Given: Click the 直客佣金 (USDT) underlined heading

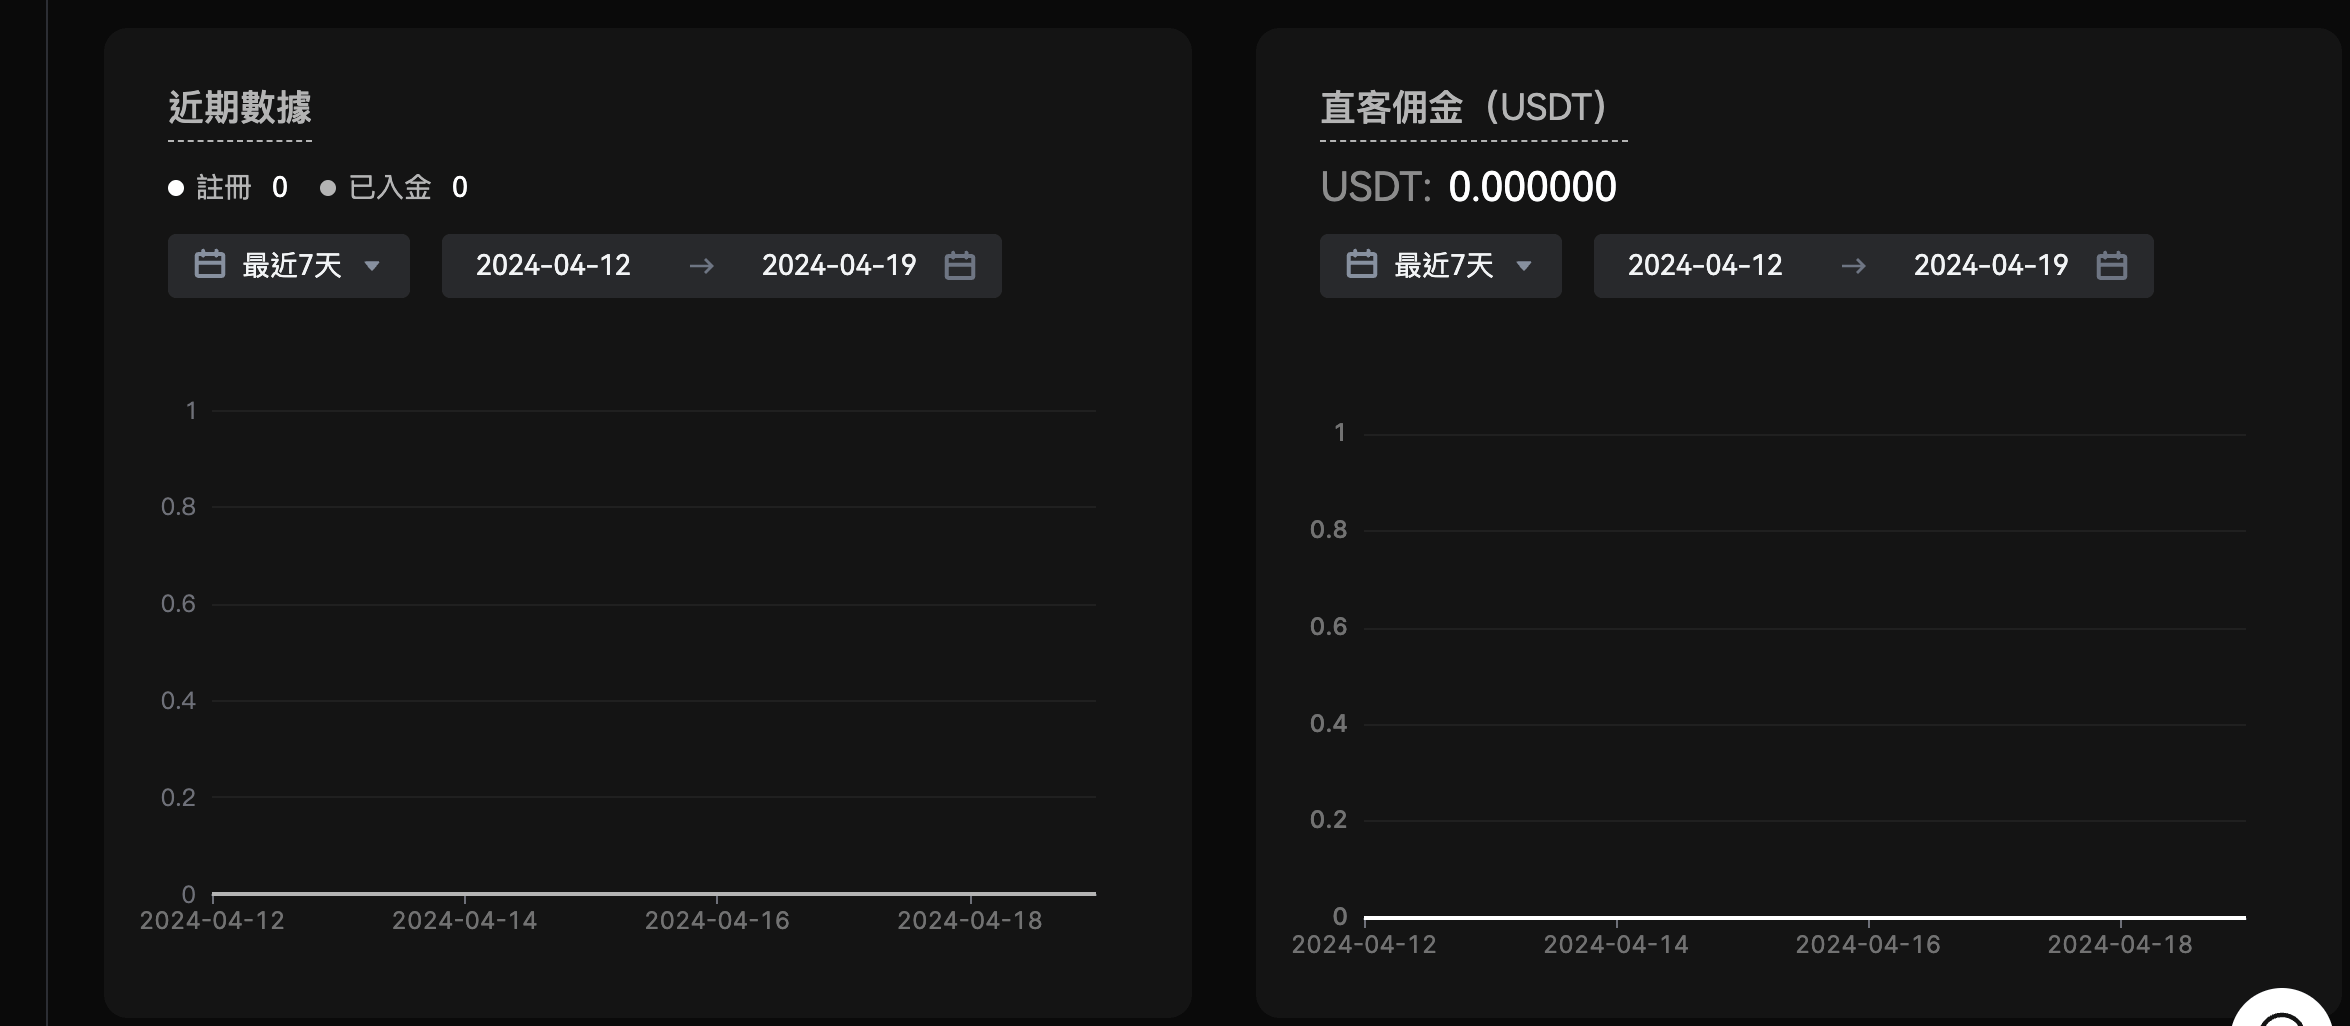Looking at the screenshot, I should (x=1462, y=107).
